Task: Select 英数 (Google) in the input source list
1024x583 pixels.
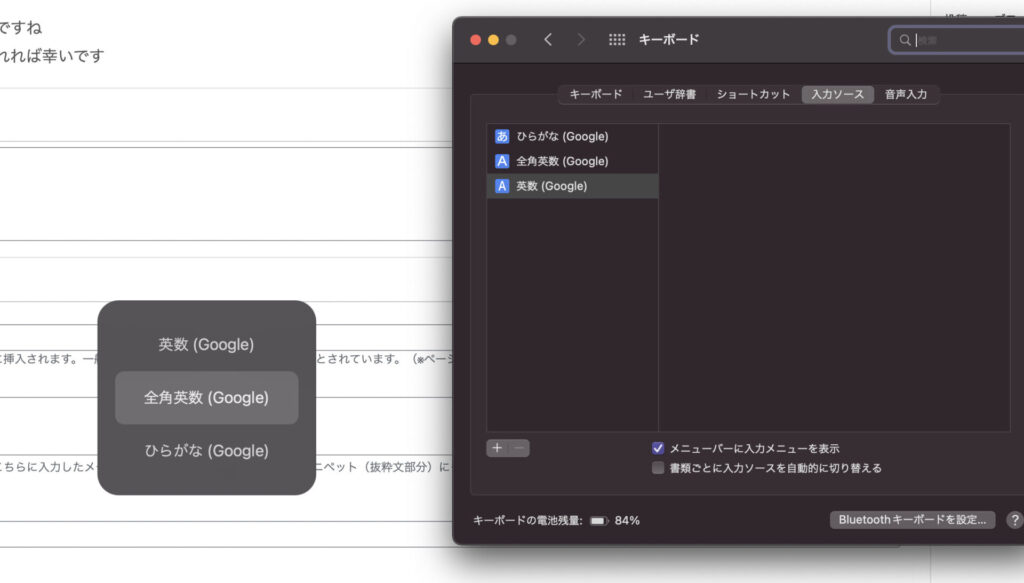Action: pos(572,186)
